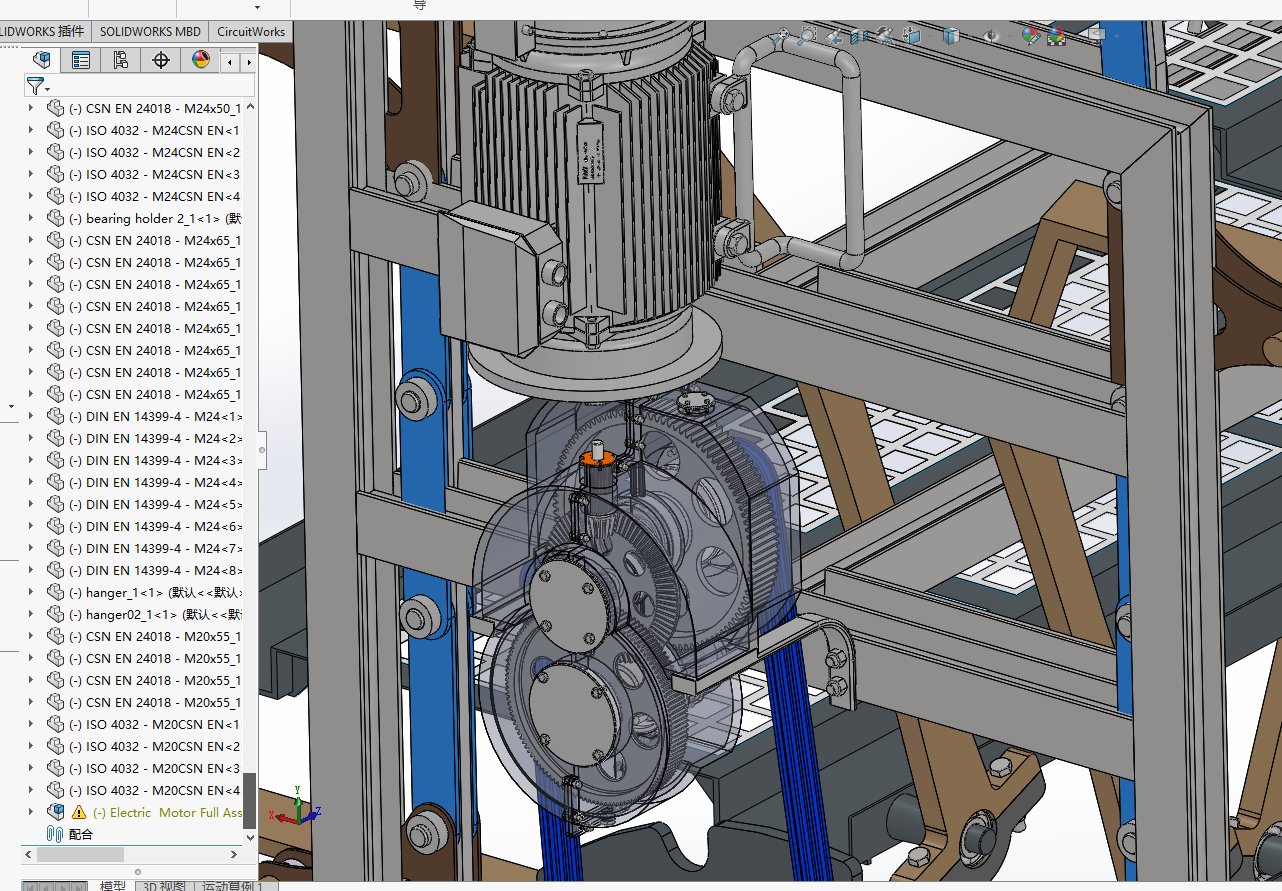This screenshot has width=1282, height=891.
Task: Select the 配合 mates folder
Action: 80,834
